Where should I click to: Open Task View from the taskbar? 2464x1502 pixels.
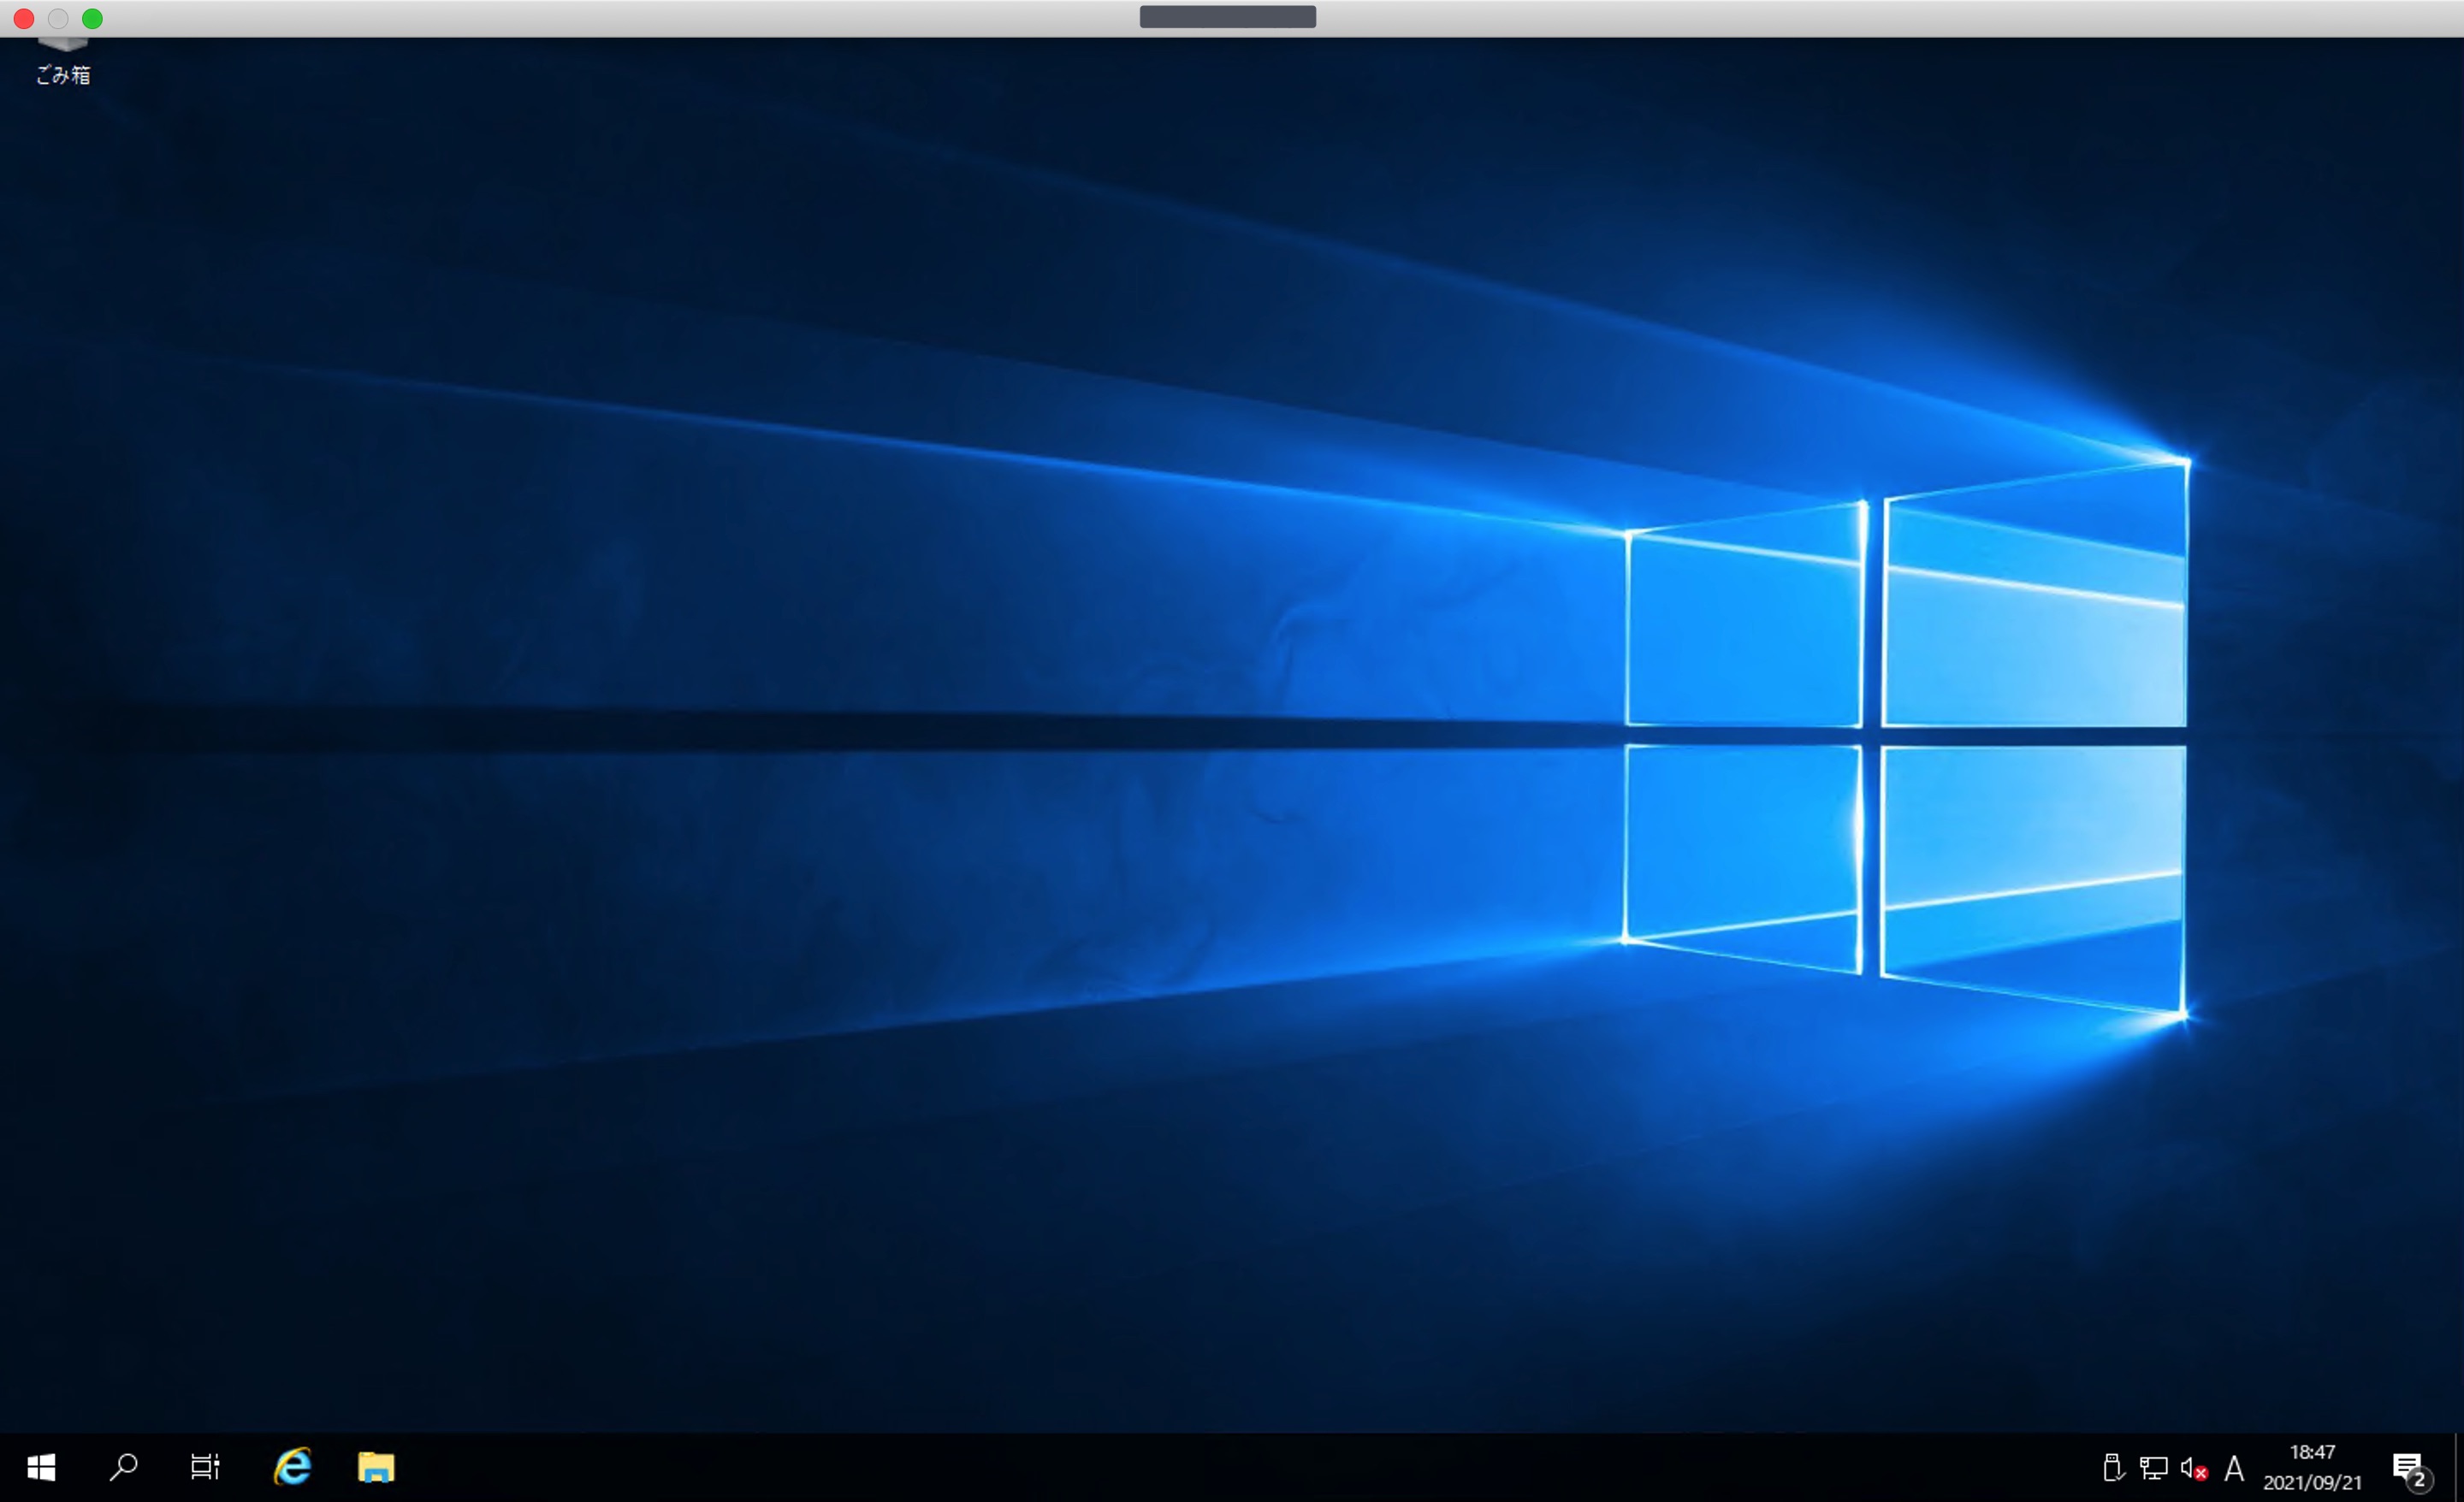(205, 1467)
